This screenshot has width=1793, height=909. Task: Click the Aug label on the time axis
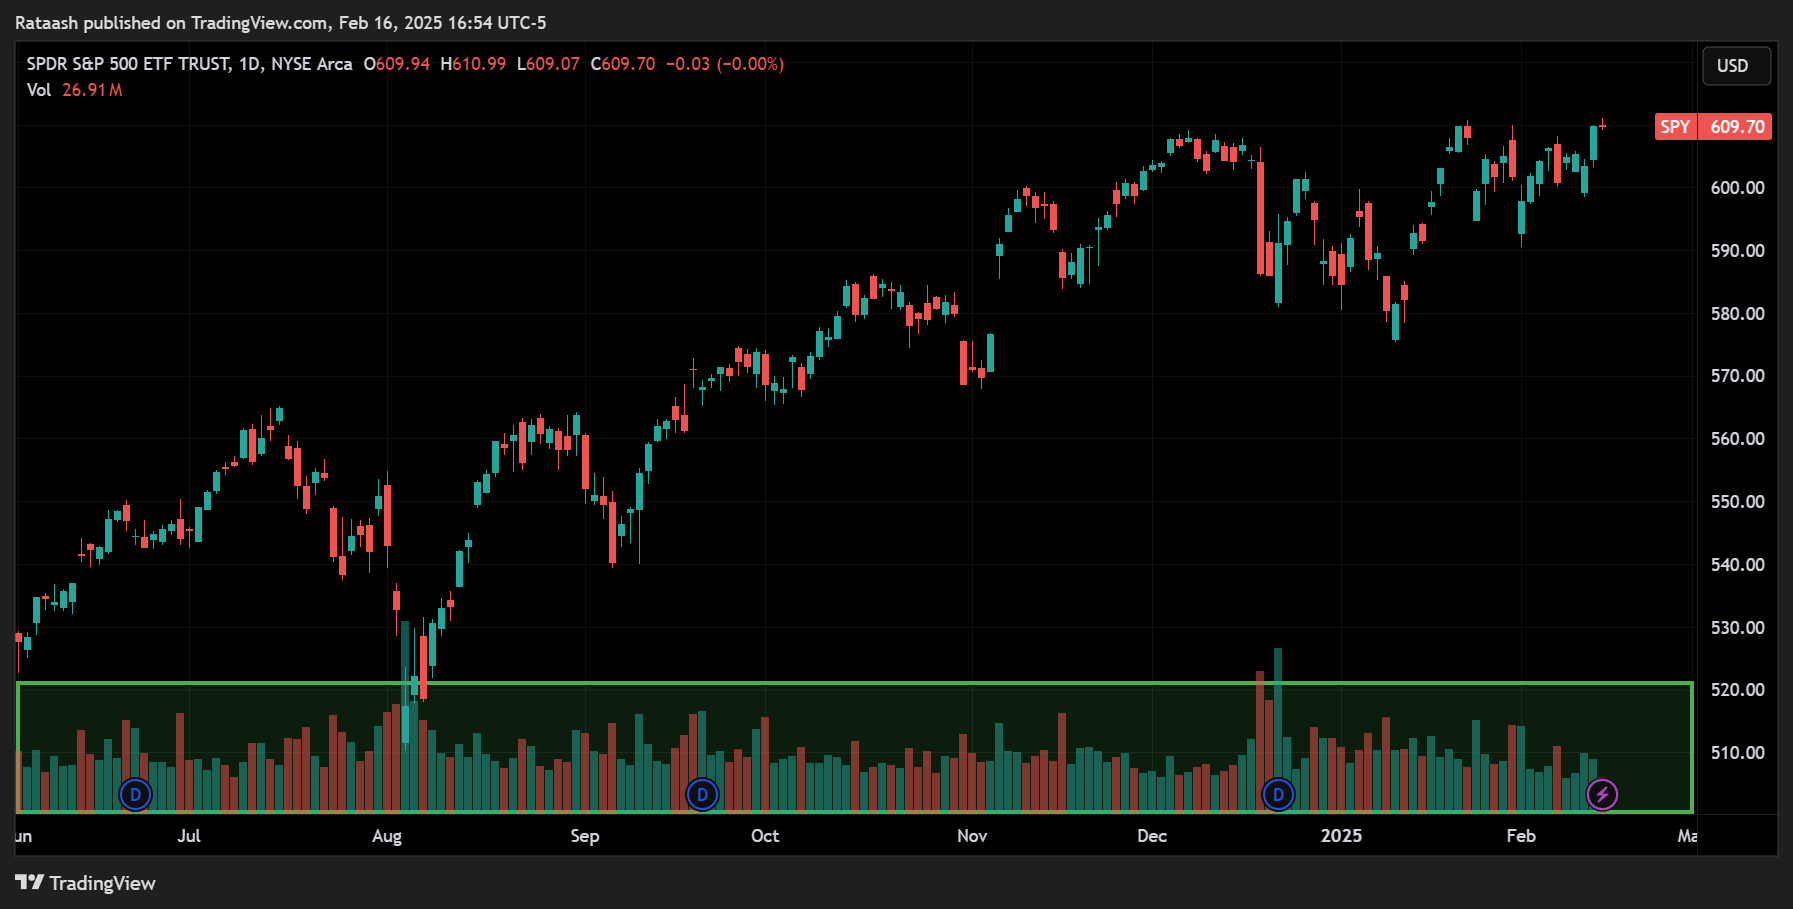387,836
